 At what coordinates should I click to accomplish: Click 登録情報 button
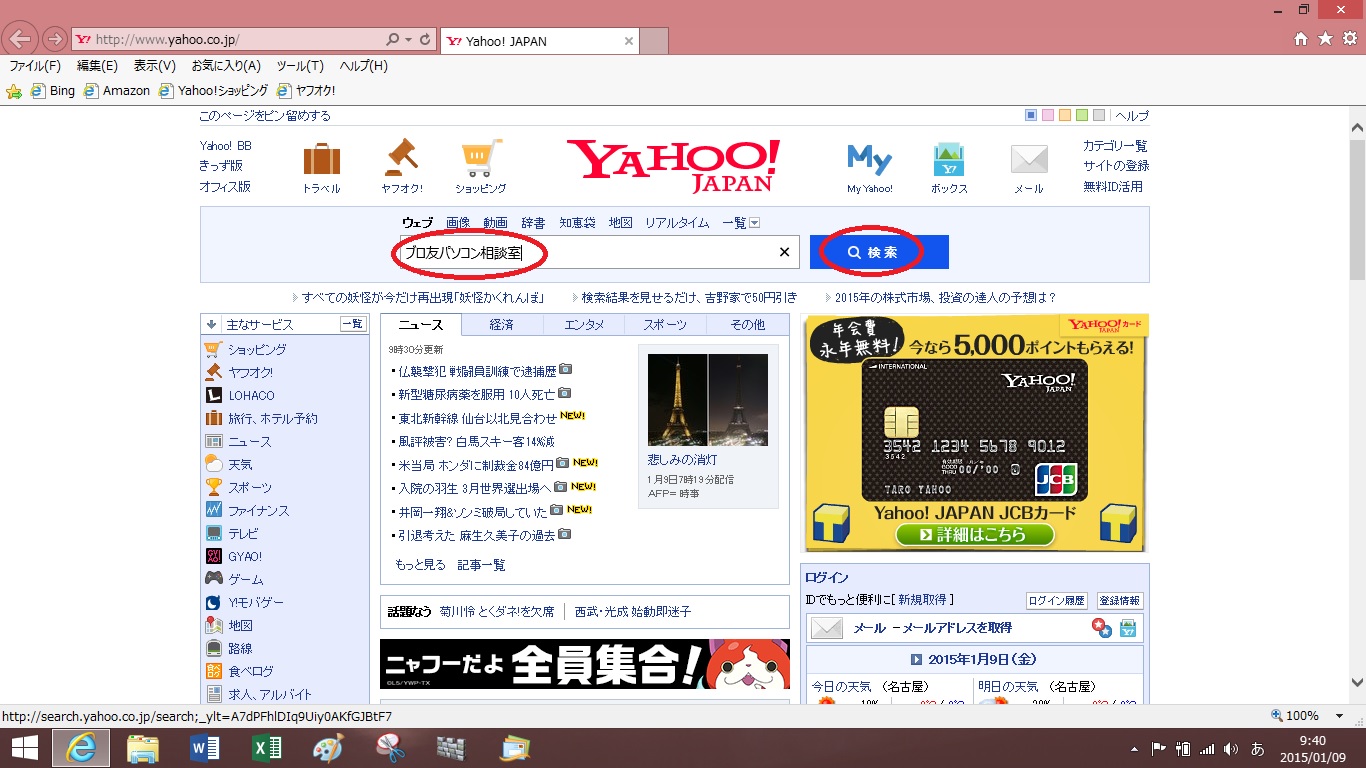[1120, 601]
